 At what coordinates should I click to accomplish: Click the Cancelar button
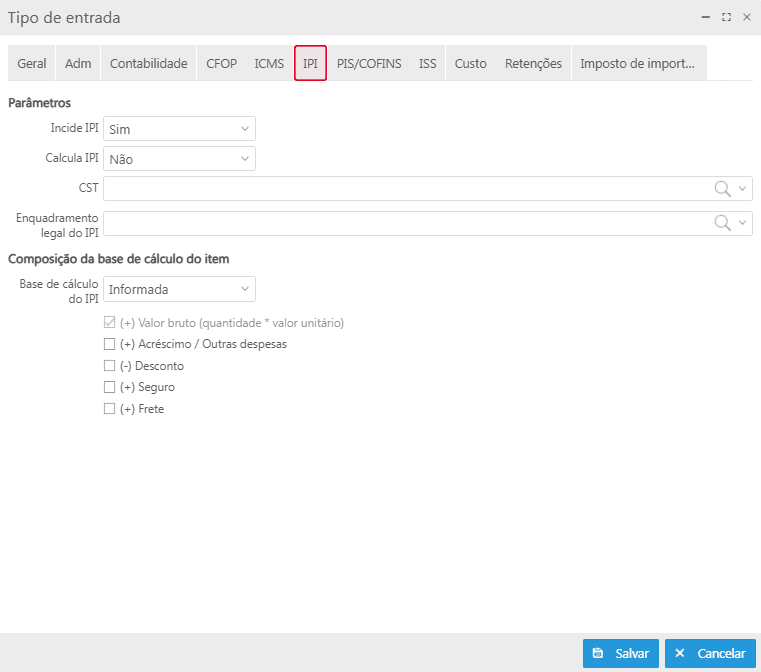[710, 653]
